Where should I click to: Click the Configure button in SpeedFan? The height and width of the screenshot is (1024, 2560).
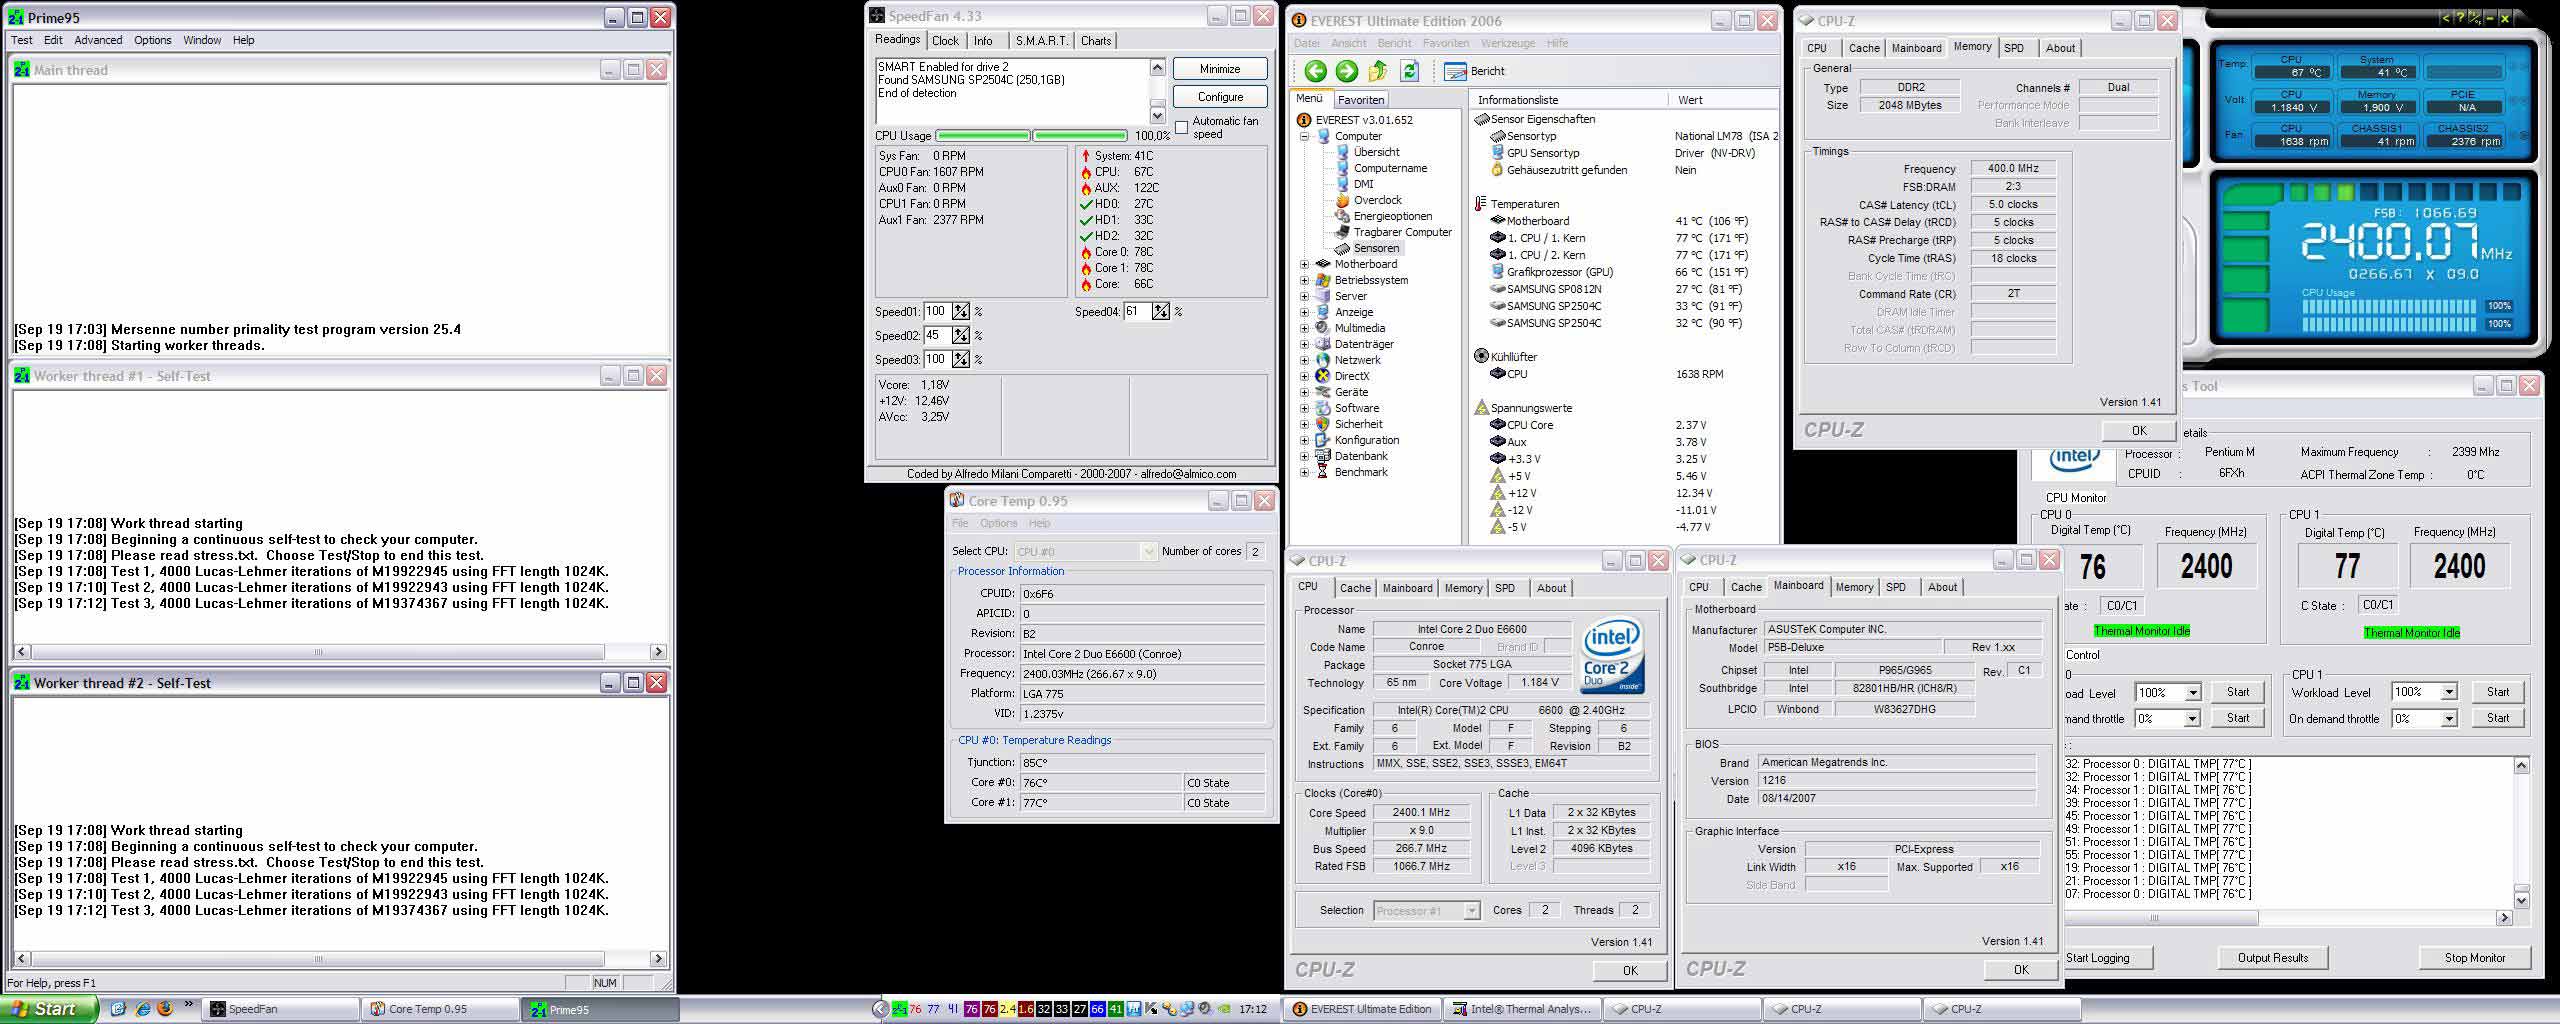point(1220,97)
